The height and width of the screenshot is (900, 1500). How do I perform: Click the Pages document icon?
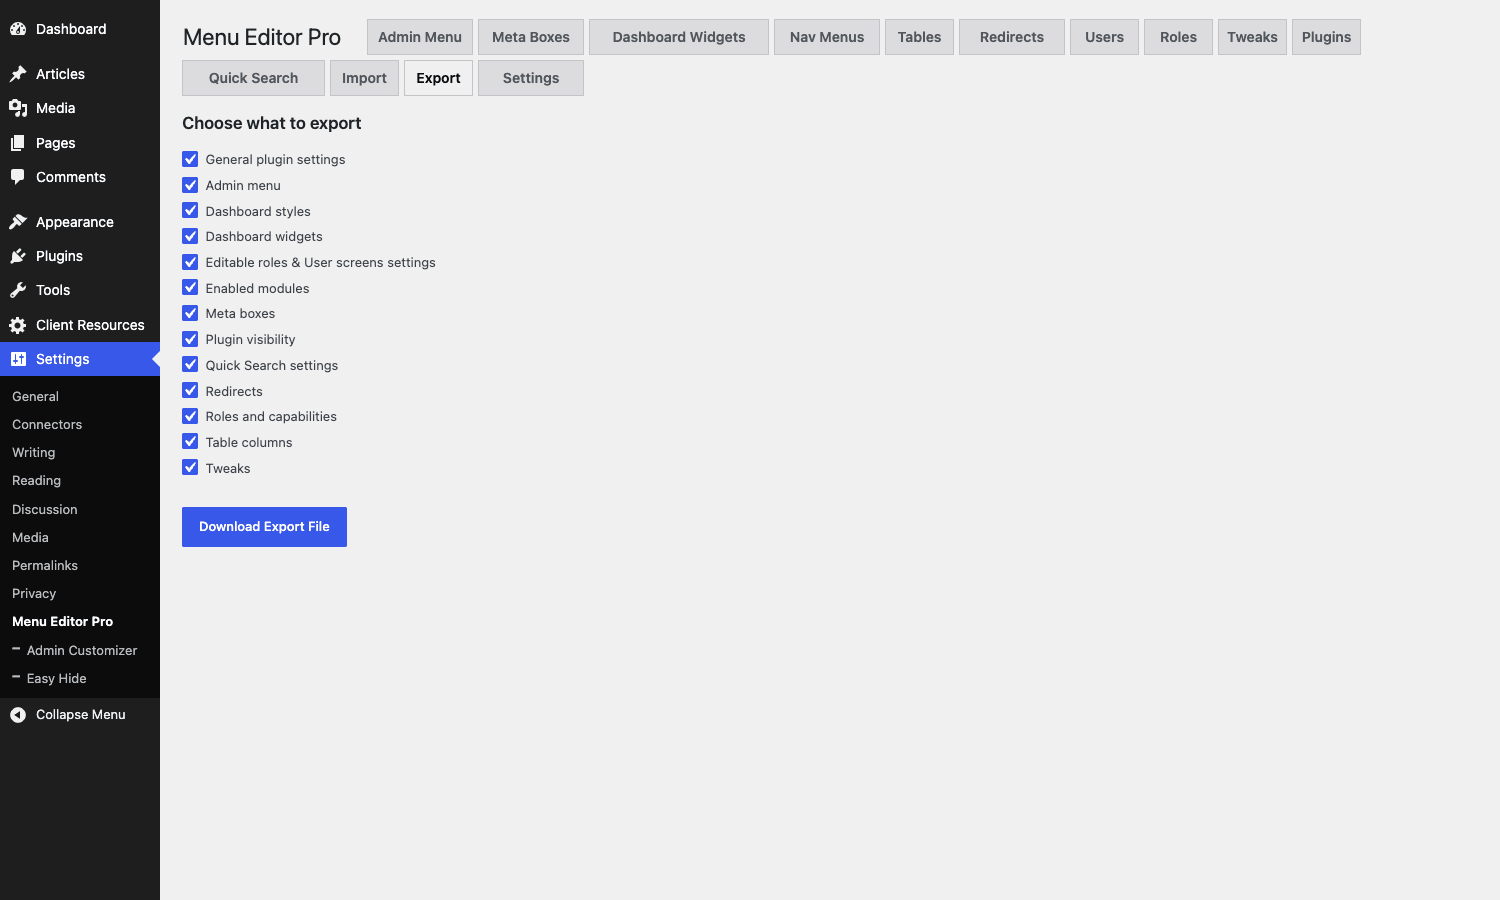pyautogui.click(x=18, y=143)
